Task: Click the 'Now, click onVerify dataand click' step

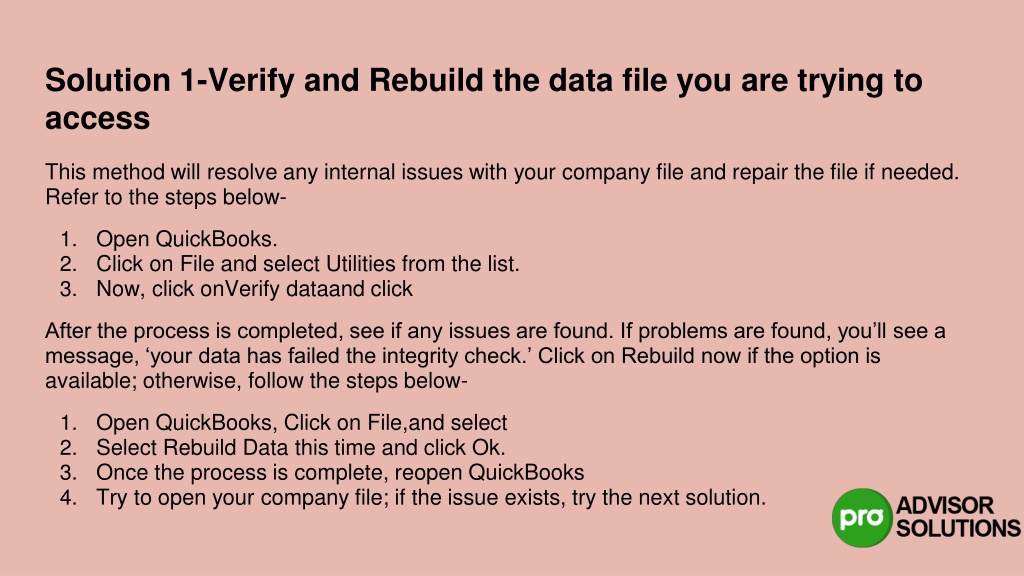Action: click(254, 289)
